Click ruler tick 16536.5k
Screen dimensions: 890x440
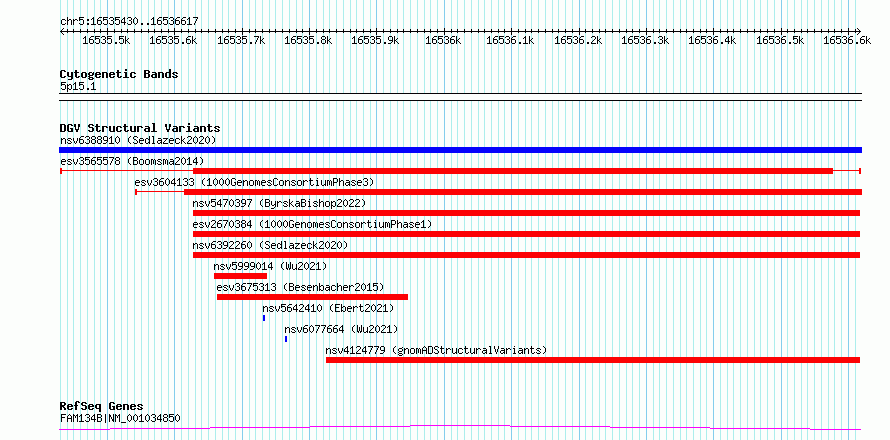[x=780, y=40]
